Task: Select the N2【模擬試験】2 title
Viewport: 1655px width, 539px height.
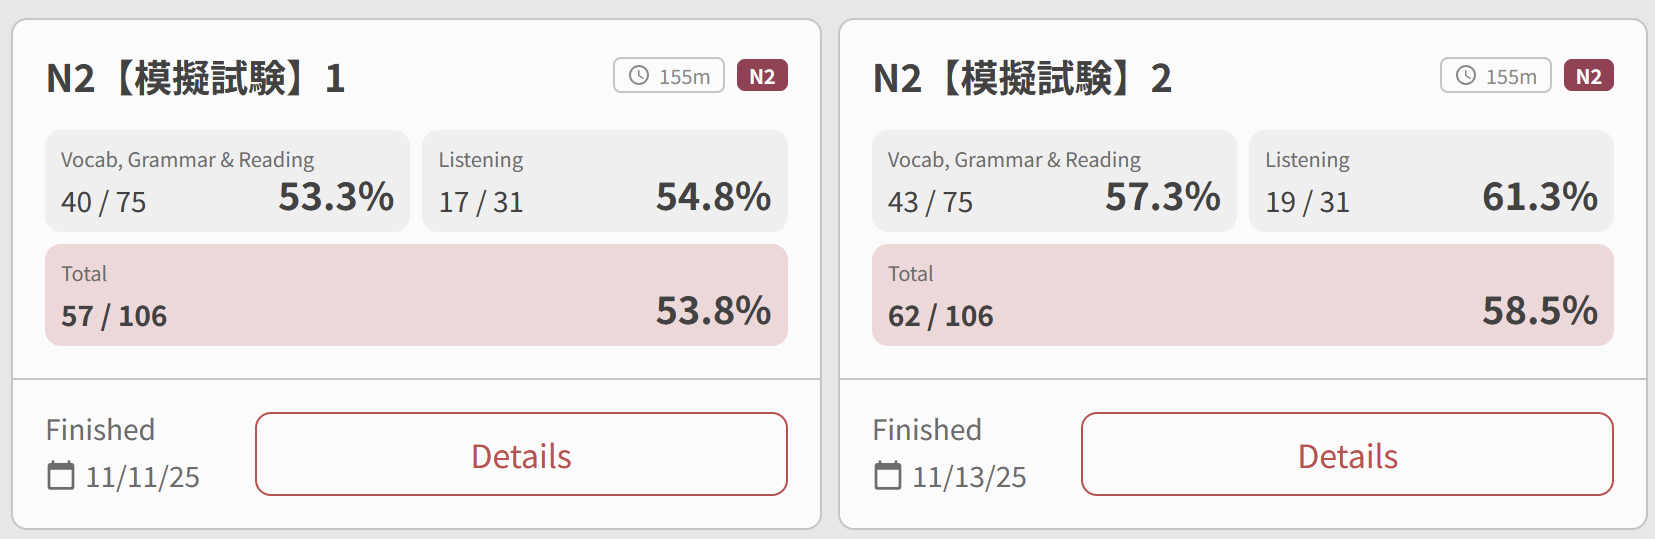Action: point(1022,78)
